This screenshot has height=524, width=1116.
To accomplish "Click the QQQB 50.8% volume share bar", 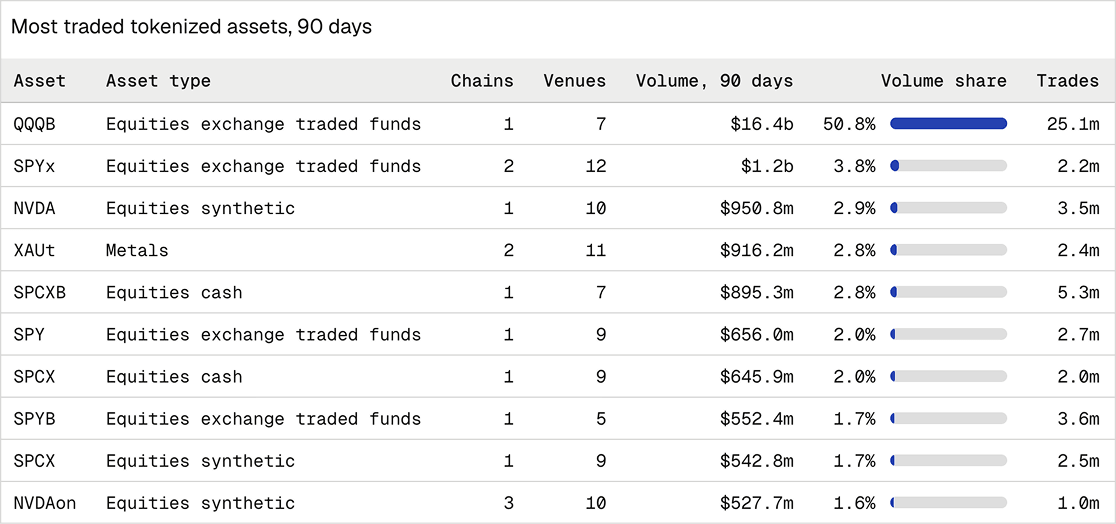I will point(949,124).
